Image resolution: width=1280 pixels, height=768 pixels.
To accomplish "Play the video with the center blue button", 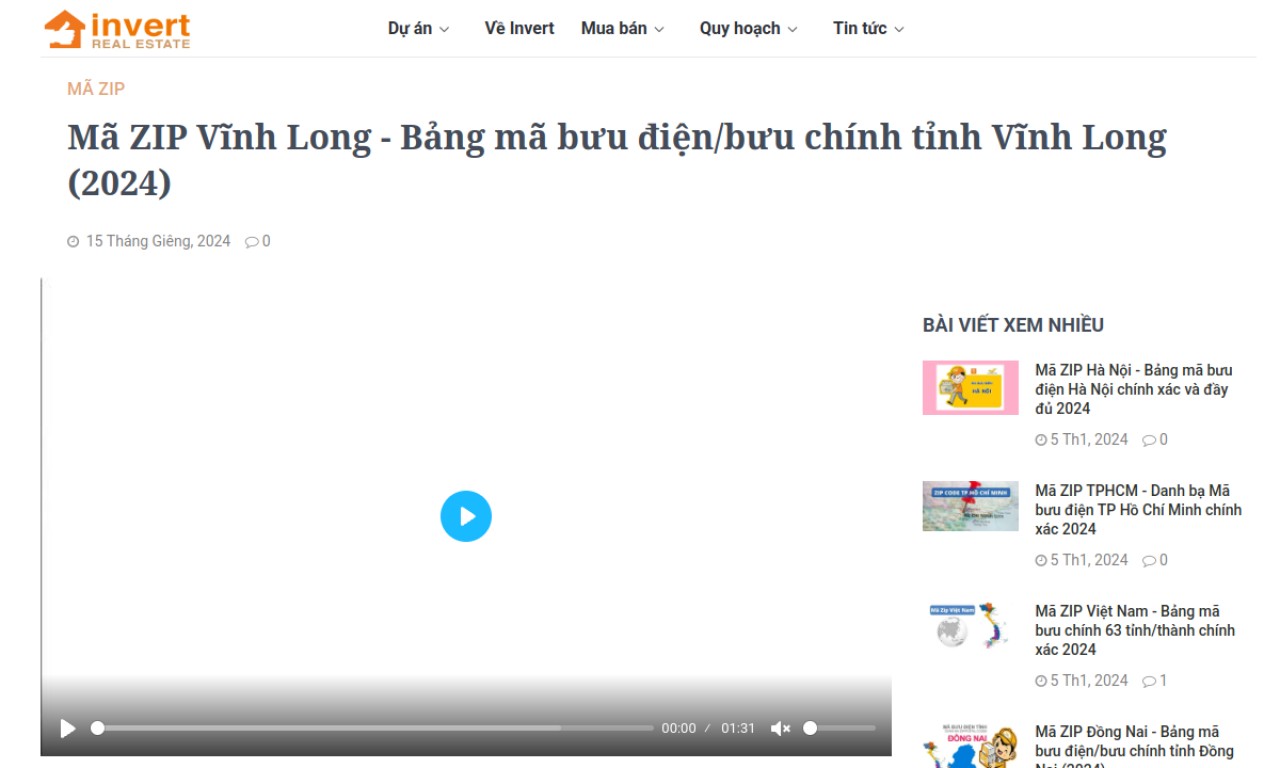I will (466, 516).
